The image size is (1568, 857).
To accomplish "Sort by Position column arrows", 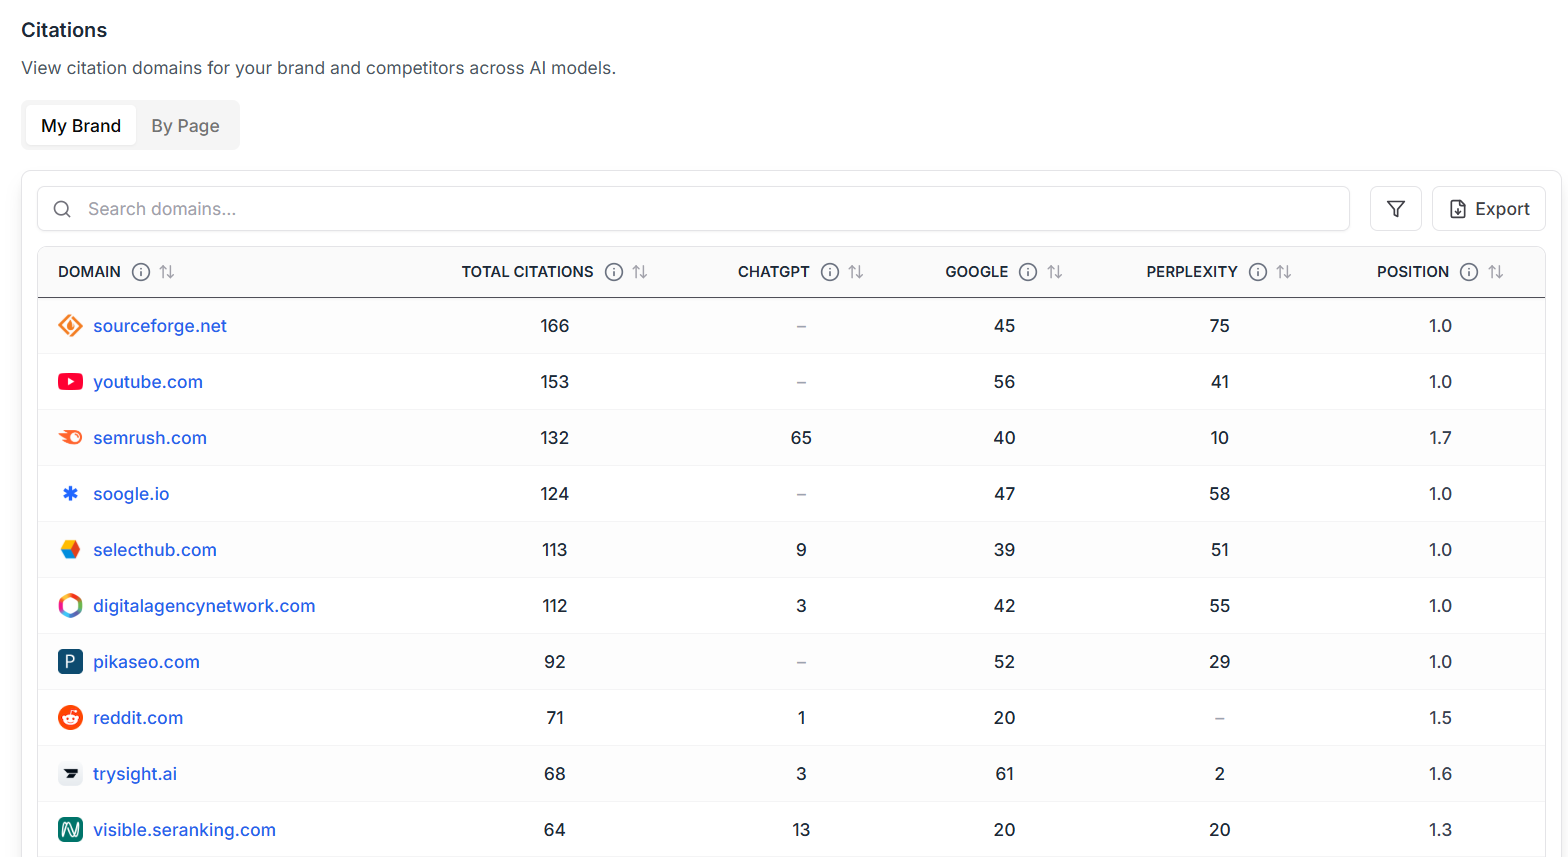I will point(1496,272).
